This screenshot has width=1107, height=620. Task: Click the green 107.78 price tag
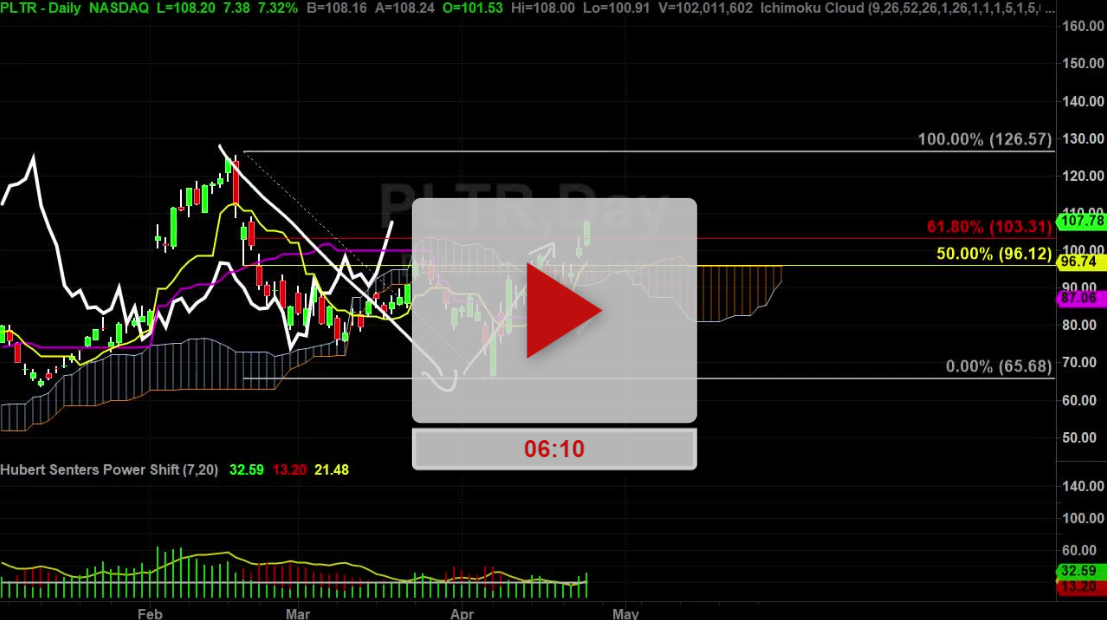point(1082,221)
